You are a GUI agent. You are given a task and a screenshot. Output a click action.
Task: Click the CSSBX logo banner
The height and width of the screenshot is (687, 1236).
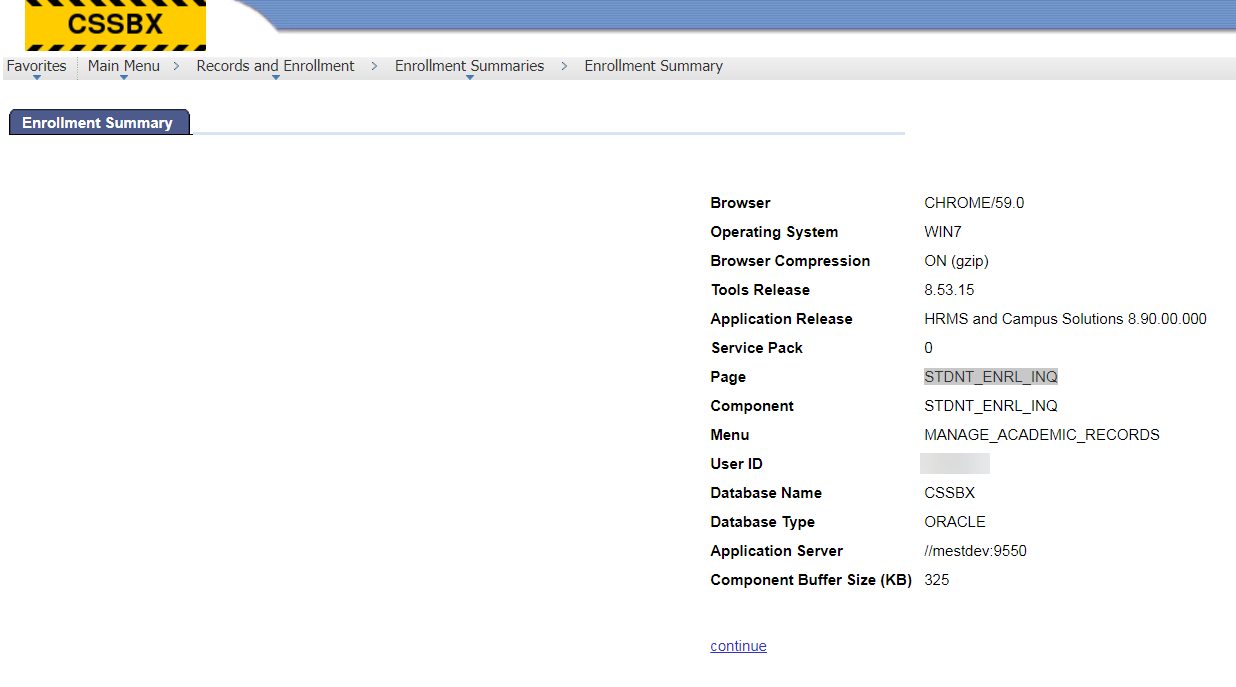(115, 25)
